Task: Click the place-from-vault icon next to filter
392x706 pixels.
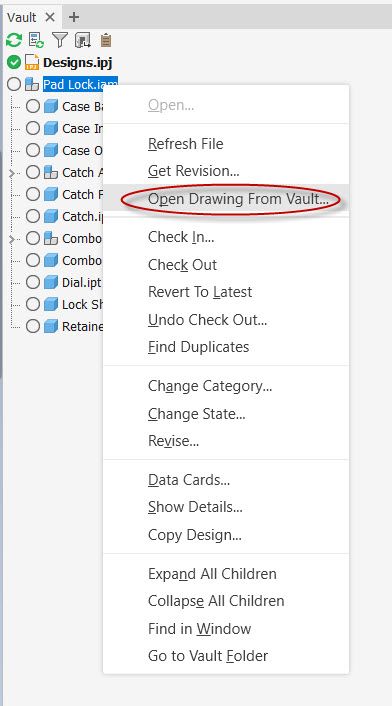Action: (x=83, y=40)
